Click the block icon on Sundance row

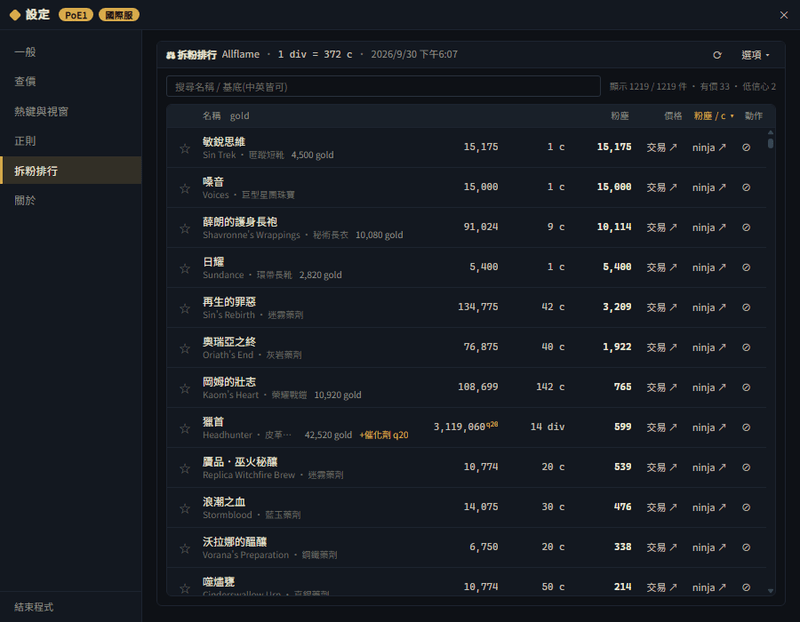coord(746,267)
